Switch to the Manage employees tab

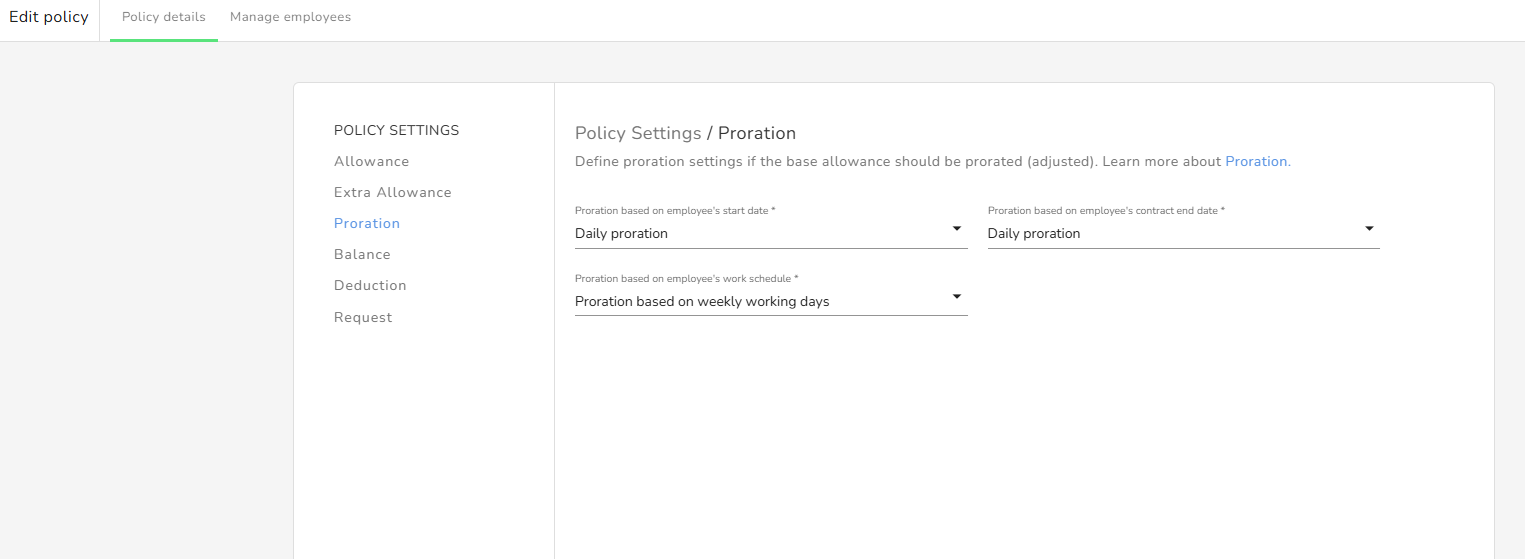(x=290, y=17)
